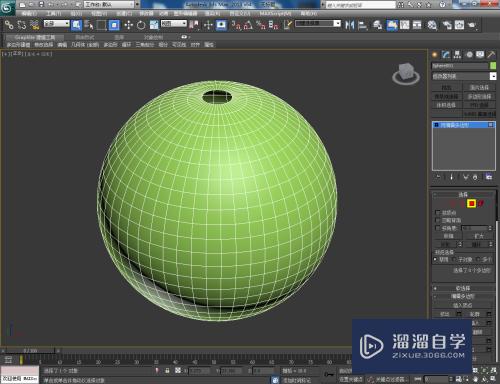The width and height of the screenshot is (500, 384).
Task: Open the Curve Editor
Action: (405, 25)
